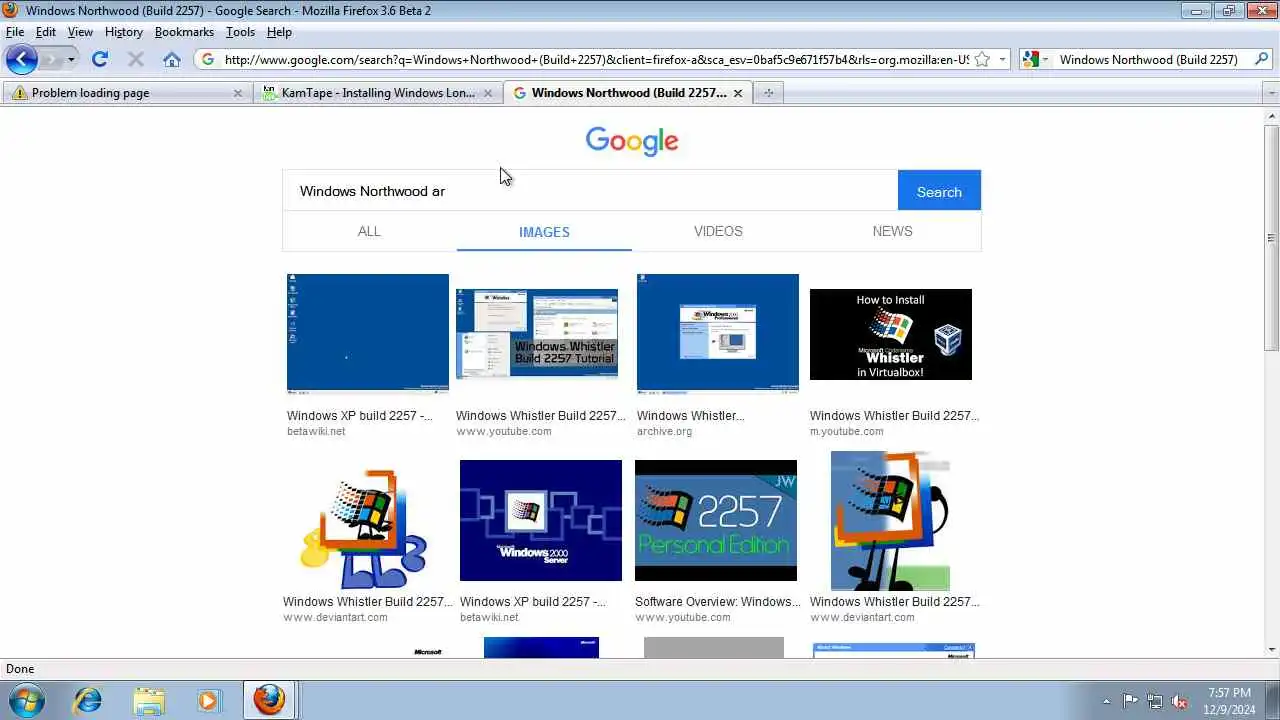Go to the Home page icon
1280x720 pixels.
tap(172, 59)
